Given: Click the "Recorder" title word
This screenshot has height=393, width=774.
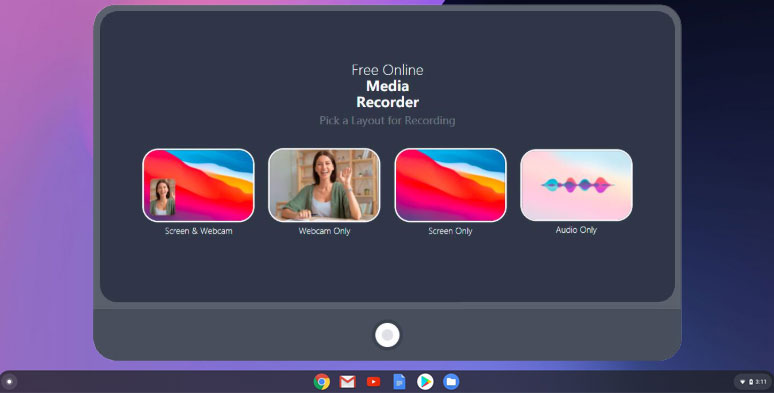Looking at the screenshot, I should (x=387, y=102).
